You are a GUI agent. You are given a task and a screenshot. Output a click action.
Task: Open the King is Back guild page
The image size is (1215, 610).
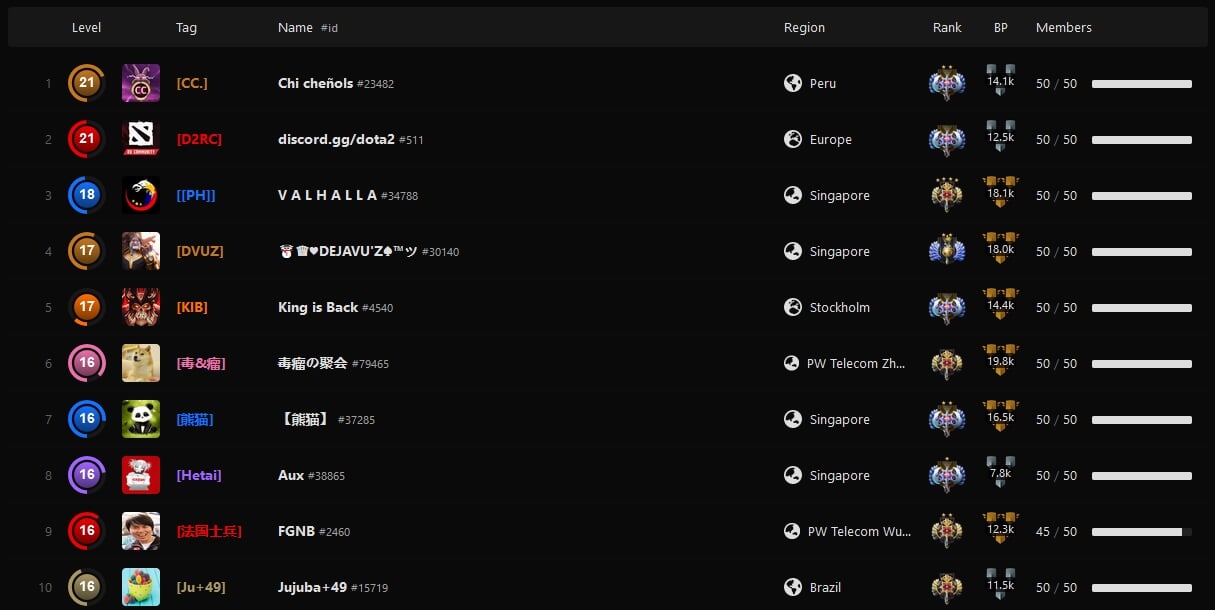(318, 307)
